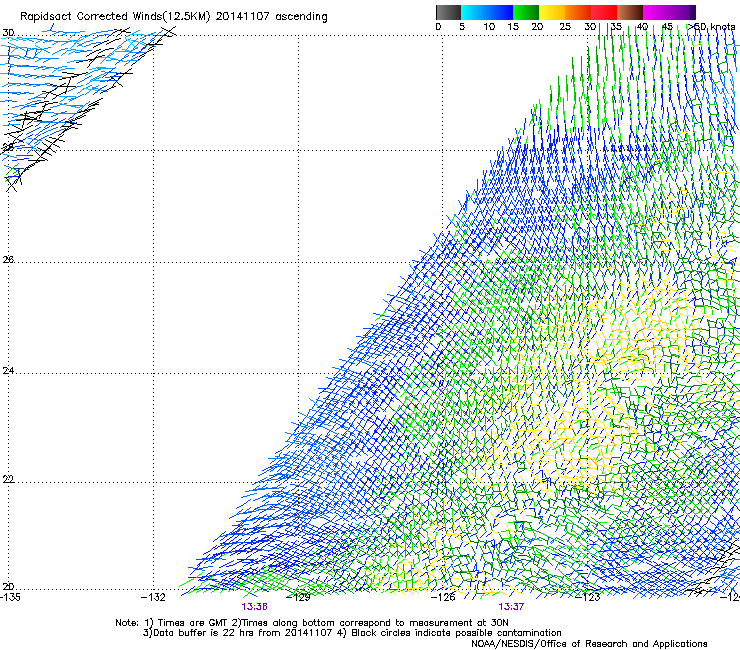Click latitude label 20 on left axis

8,587
